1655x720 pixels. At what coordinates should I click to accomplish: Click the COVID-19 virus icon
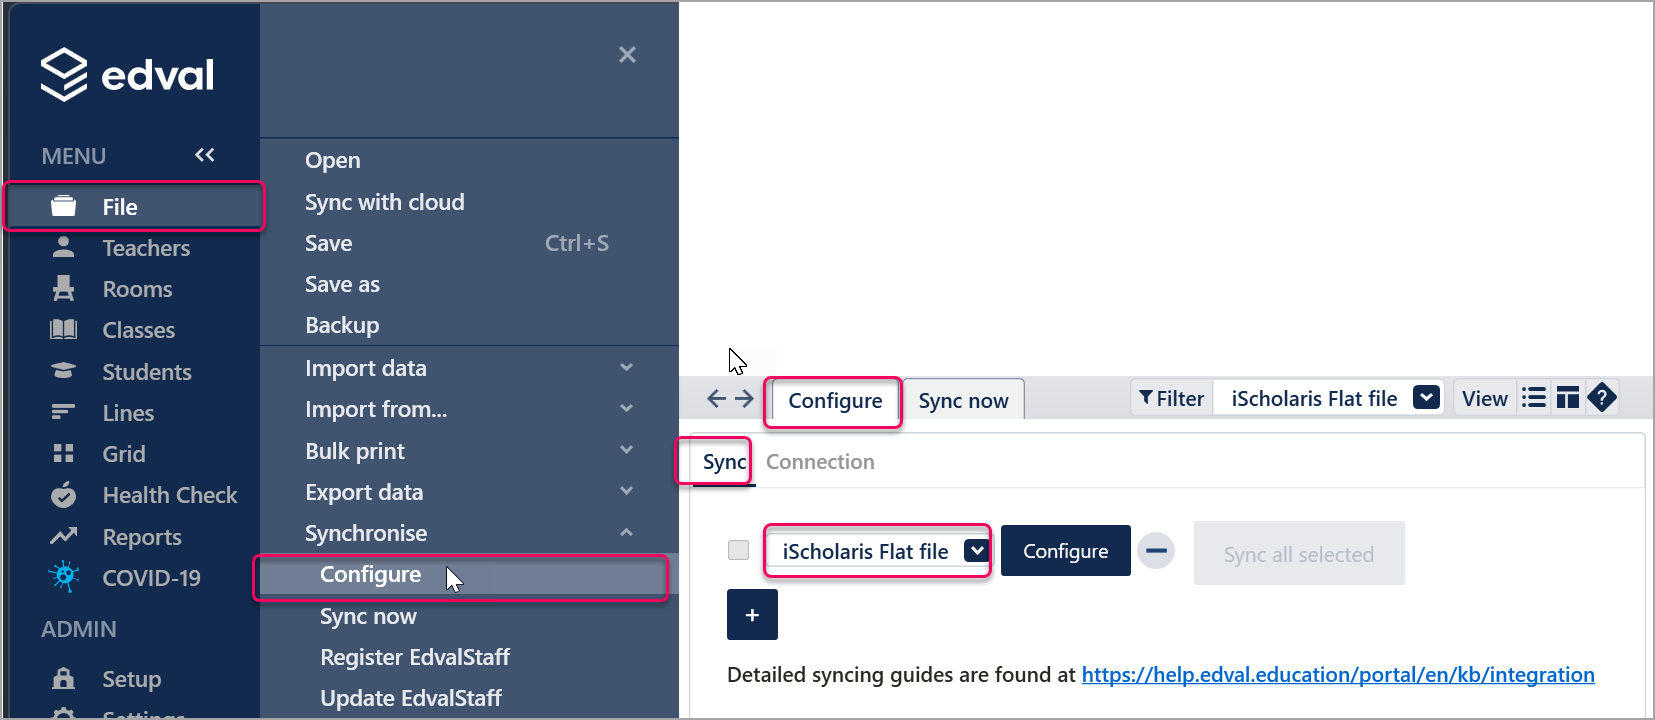(x=63, y=577)
